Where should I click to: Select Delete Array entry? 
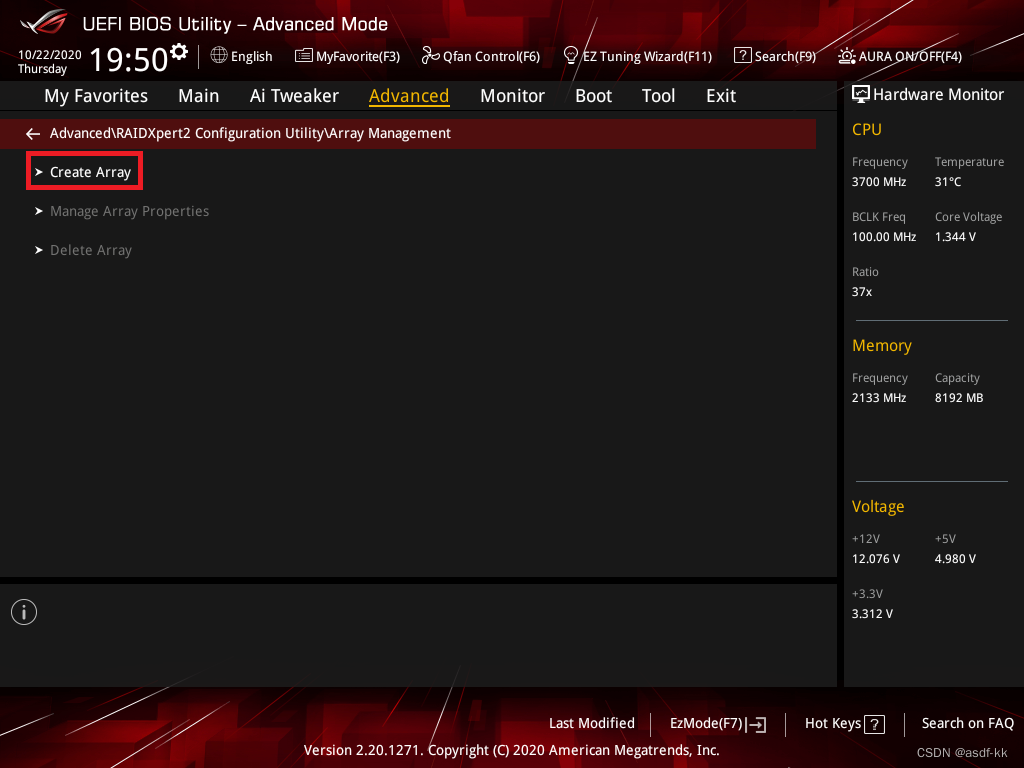tap(91, 250)
